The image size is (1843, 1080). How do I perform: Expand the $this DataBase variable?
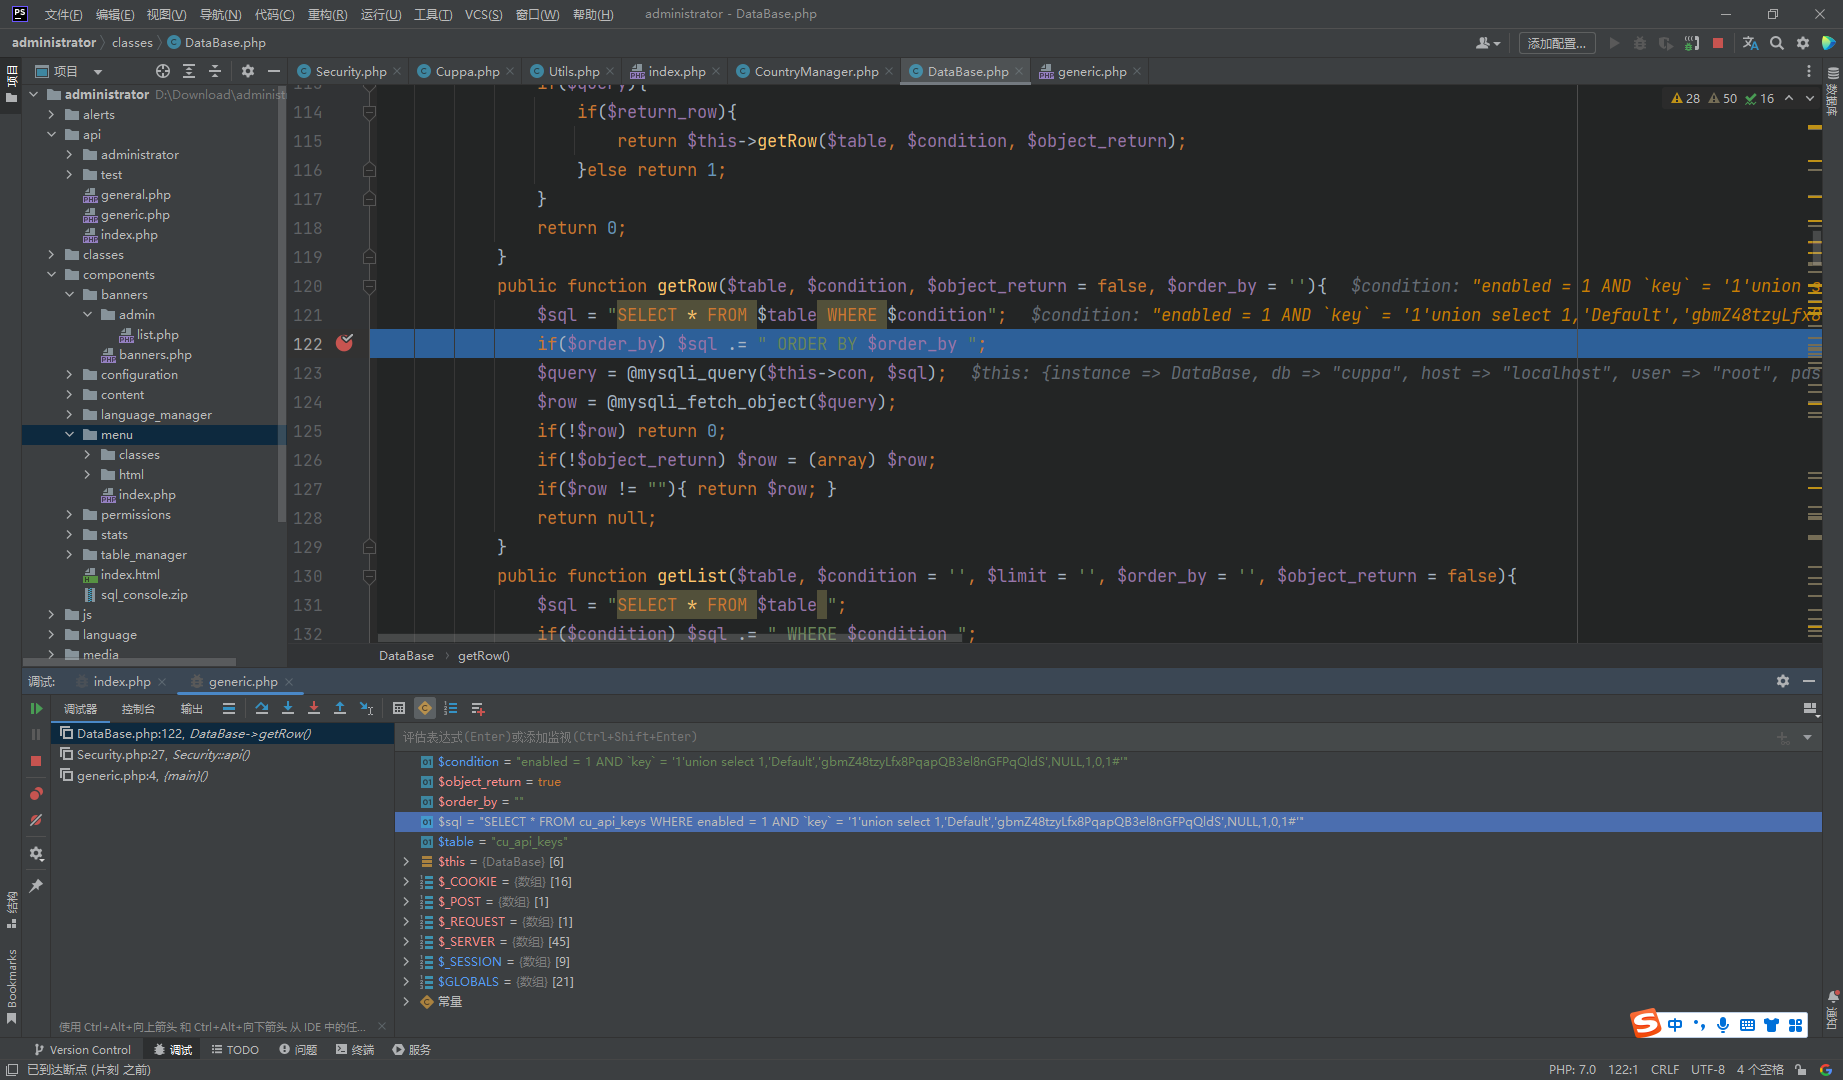tap(406, 862)
